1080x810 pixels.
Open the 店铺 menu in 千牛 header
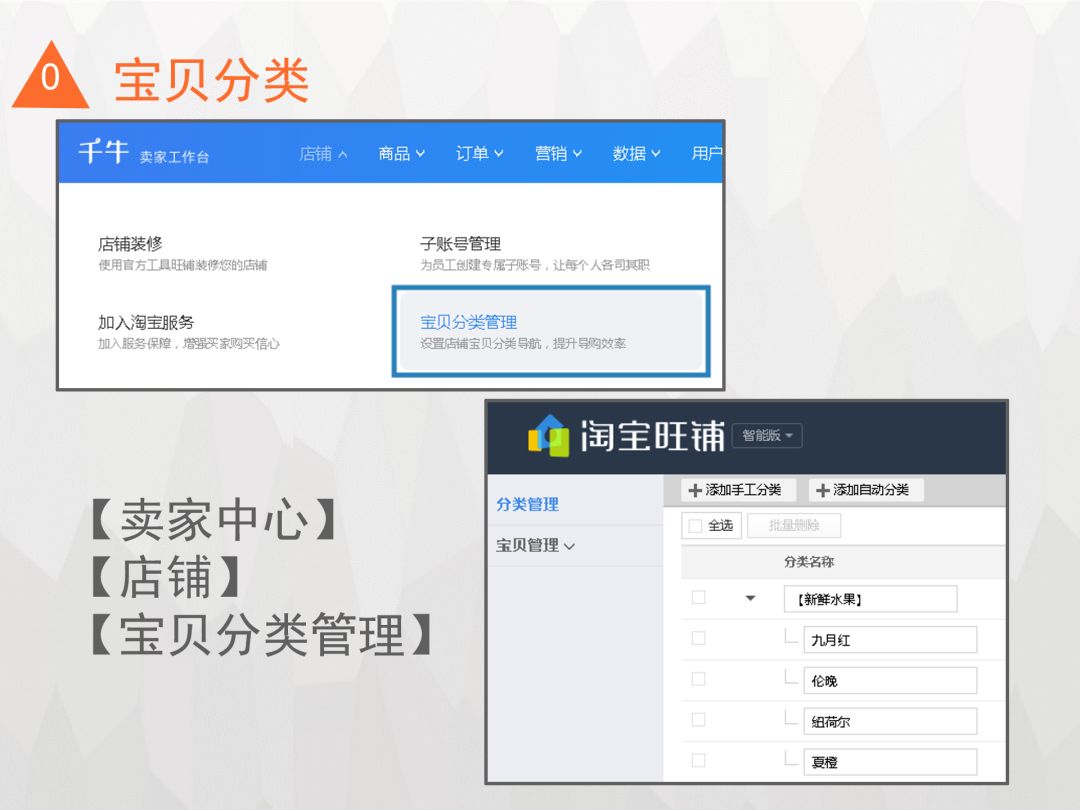(323, 153)
